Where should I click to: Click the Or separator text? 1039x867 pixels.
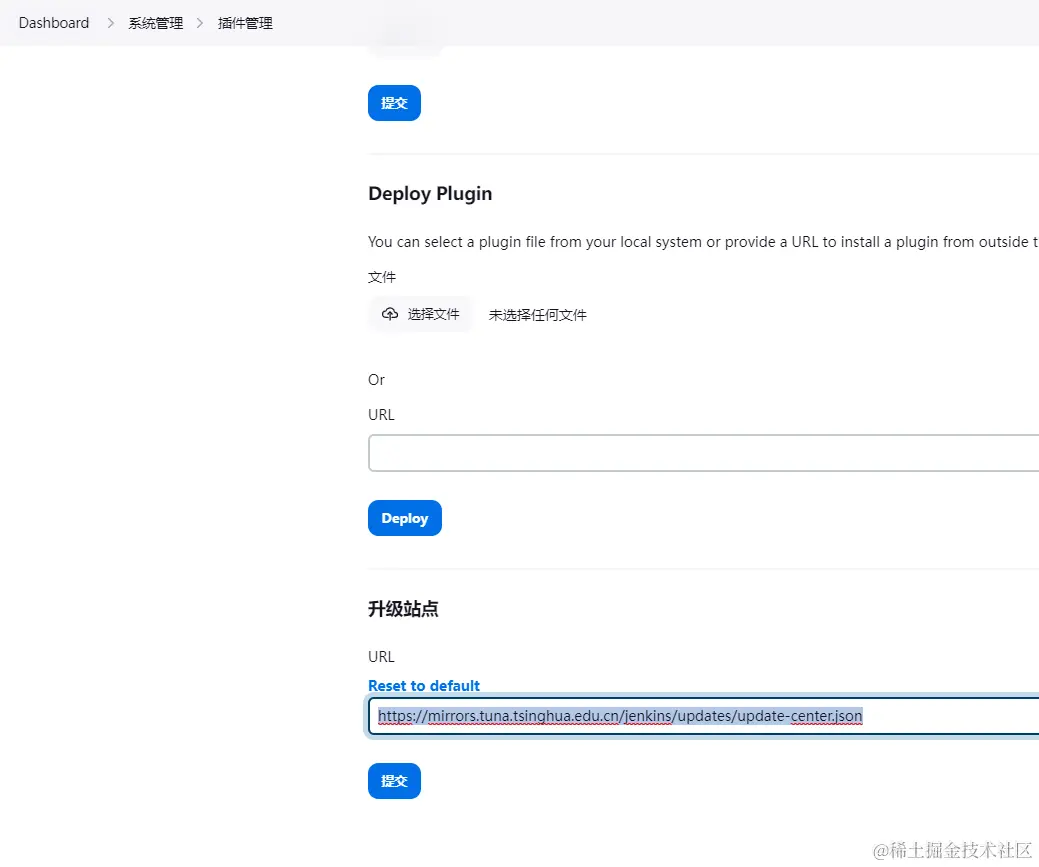(x=376, y=380)
